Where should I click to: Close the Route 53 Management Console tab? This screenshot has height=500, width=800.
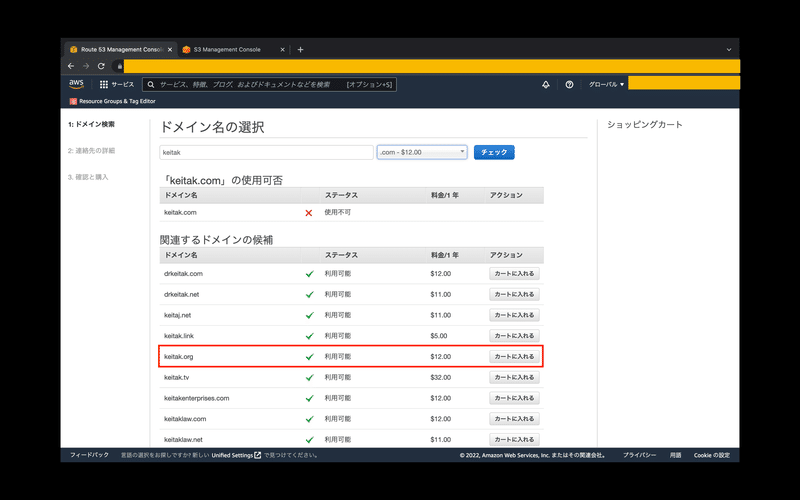tap(170, 49)
